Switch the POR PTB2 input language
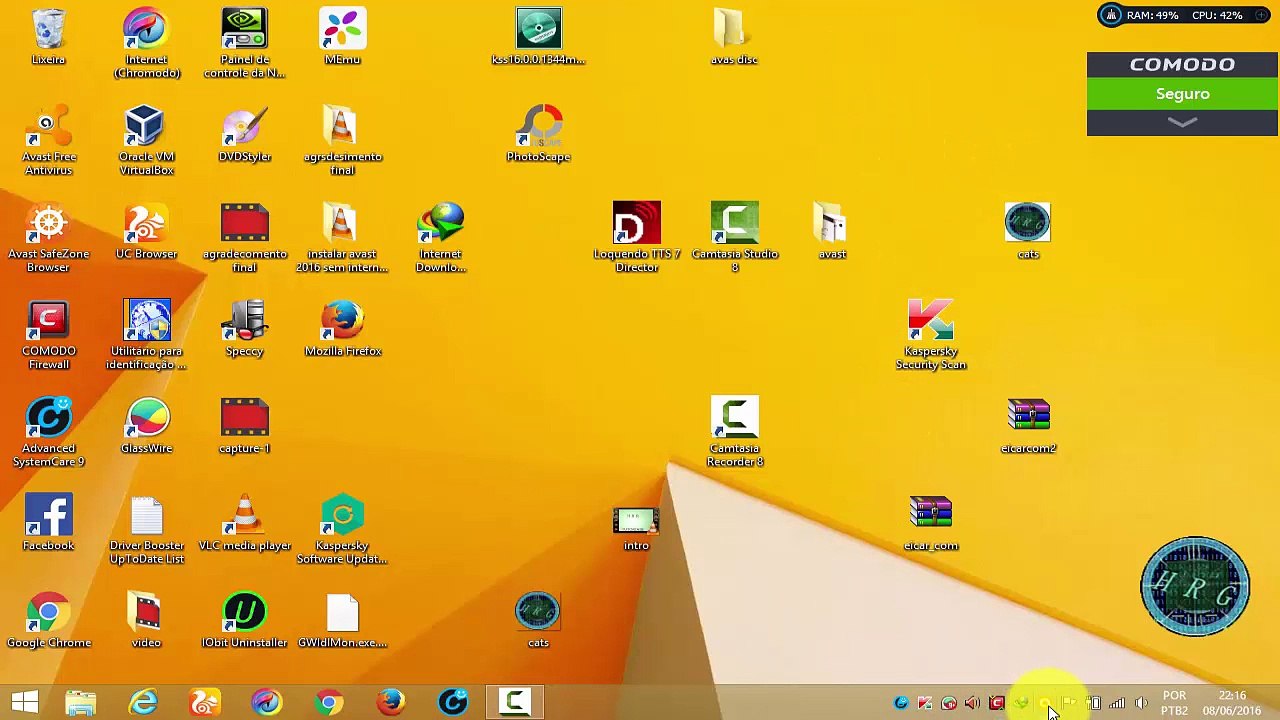Viewport: 1280px width, 720px height. (x=1174, y=703)
